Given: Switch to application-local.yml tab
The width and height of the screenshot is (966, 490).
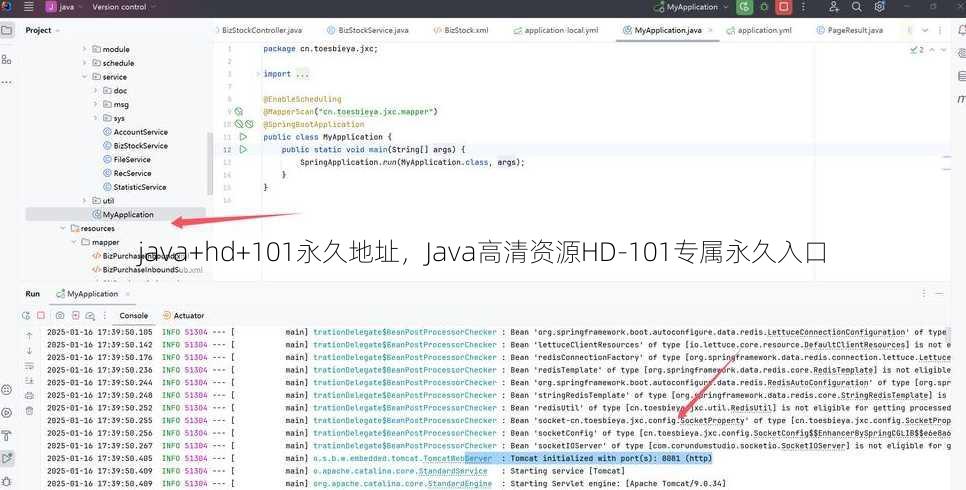Looking at the screenshot, I should pos(556,30).
